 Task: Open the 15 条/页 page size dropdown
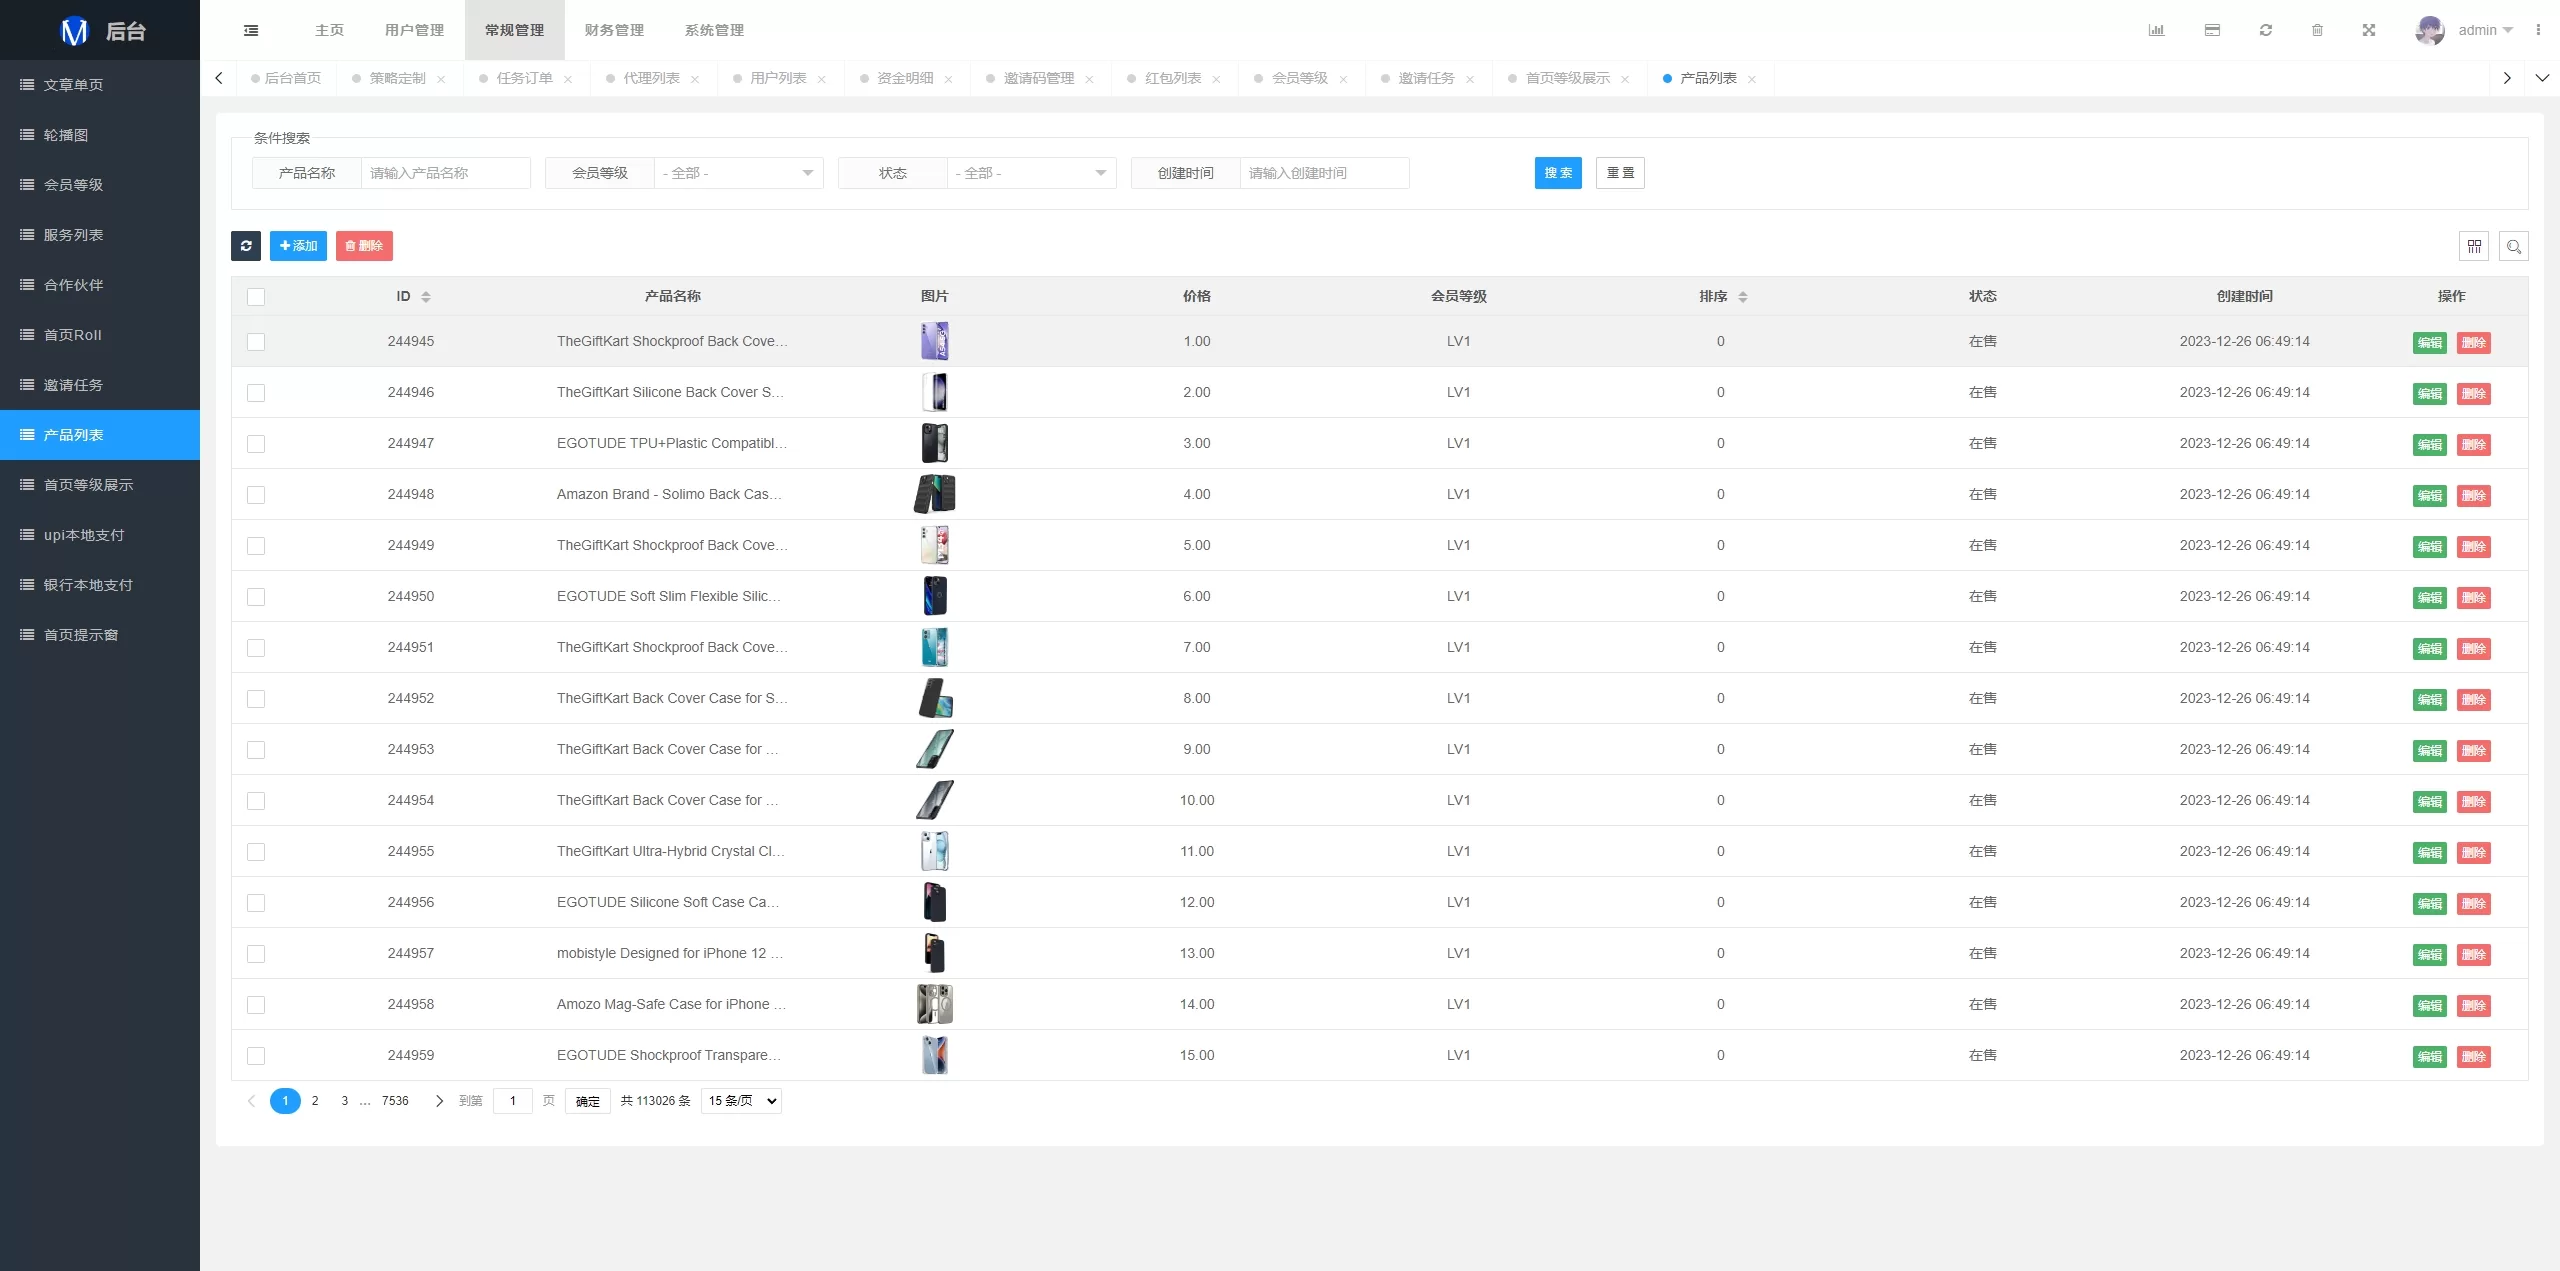pyautogui.click(x=741, y=1101)
